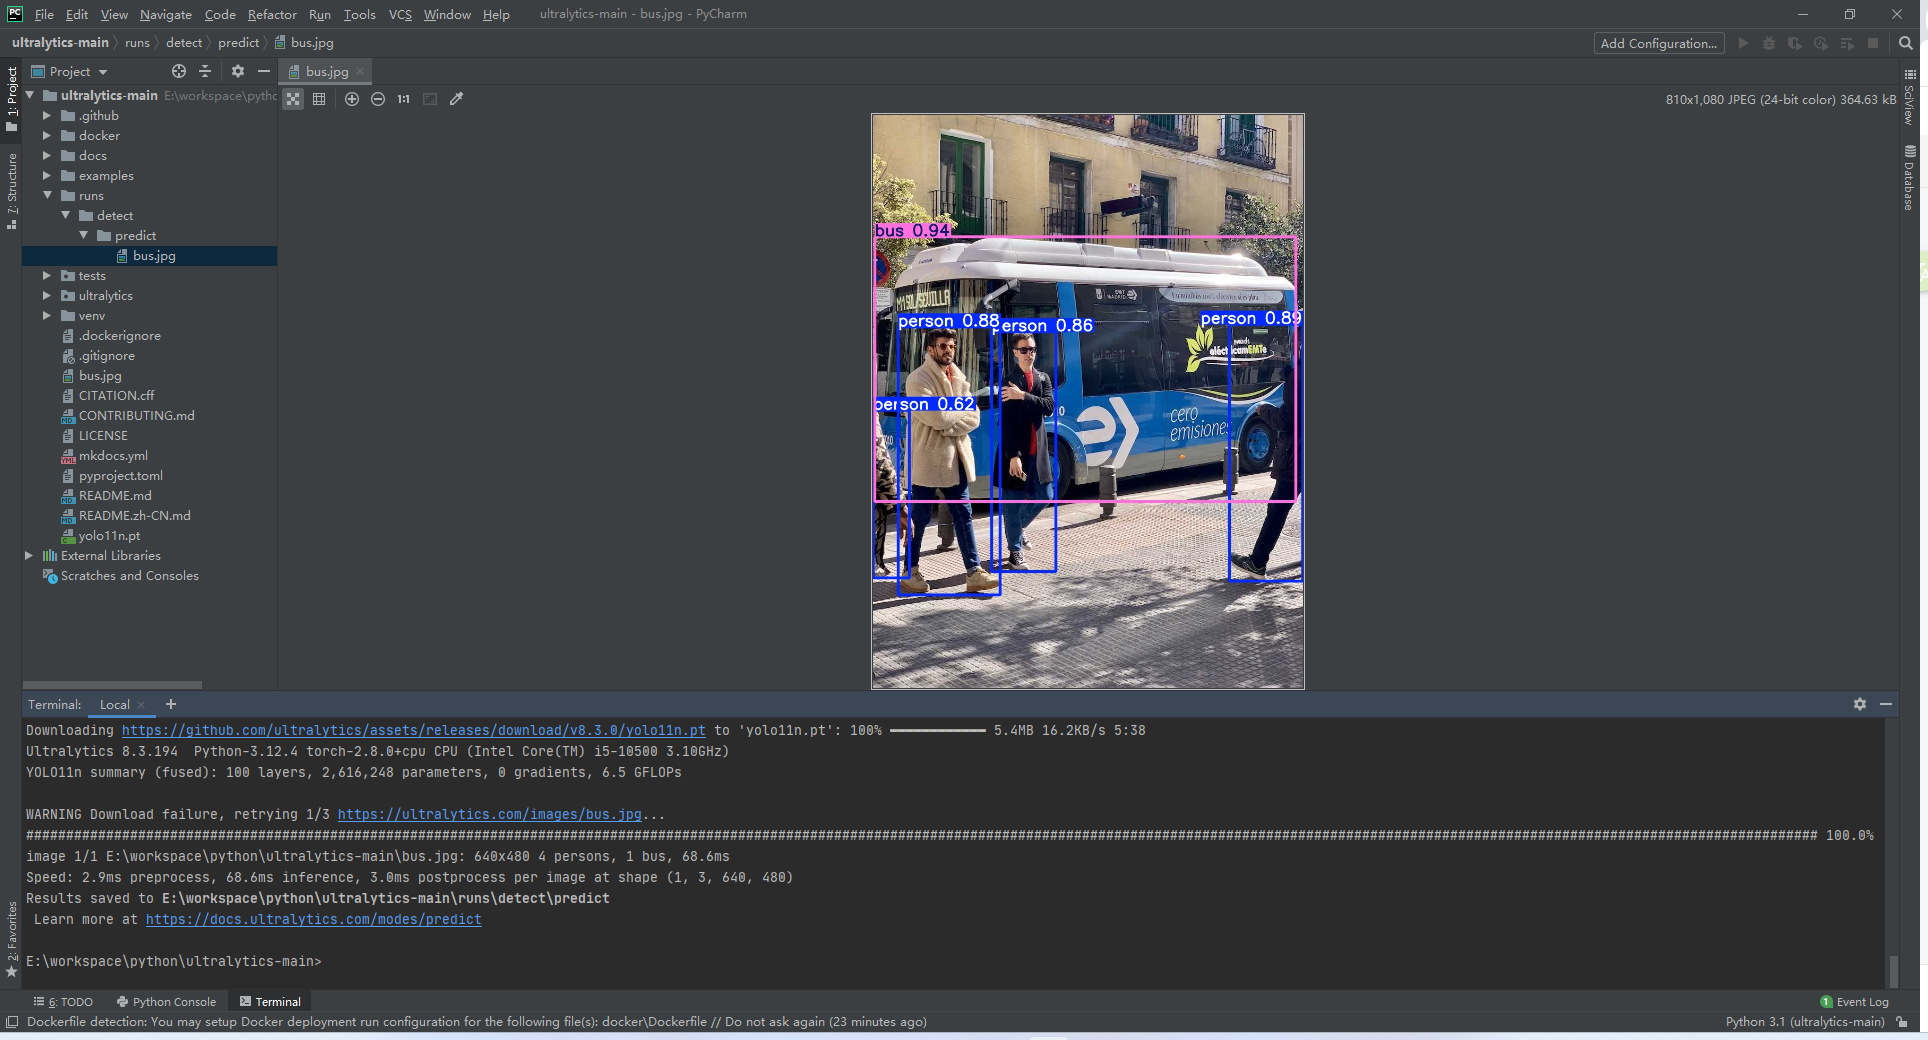Set image zoom to actual size 1:1
Screen dimensions: 1928x1040
(403, 99)
